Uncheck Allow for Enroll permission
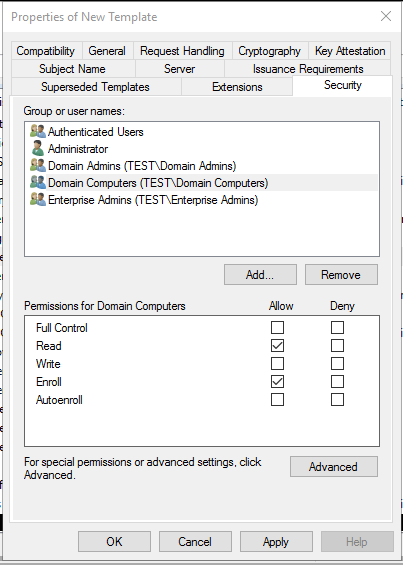 277,382
